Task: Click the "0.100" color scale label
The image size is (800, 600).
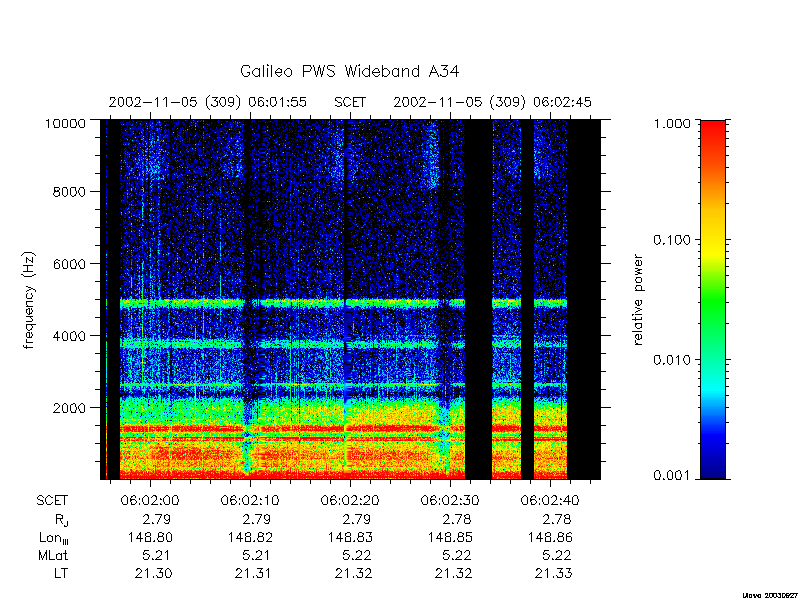Action: (670, 240)
